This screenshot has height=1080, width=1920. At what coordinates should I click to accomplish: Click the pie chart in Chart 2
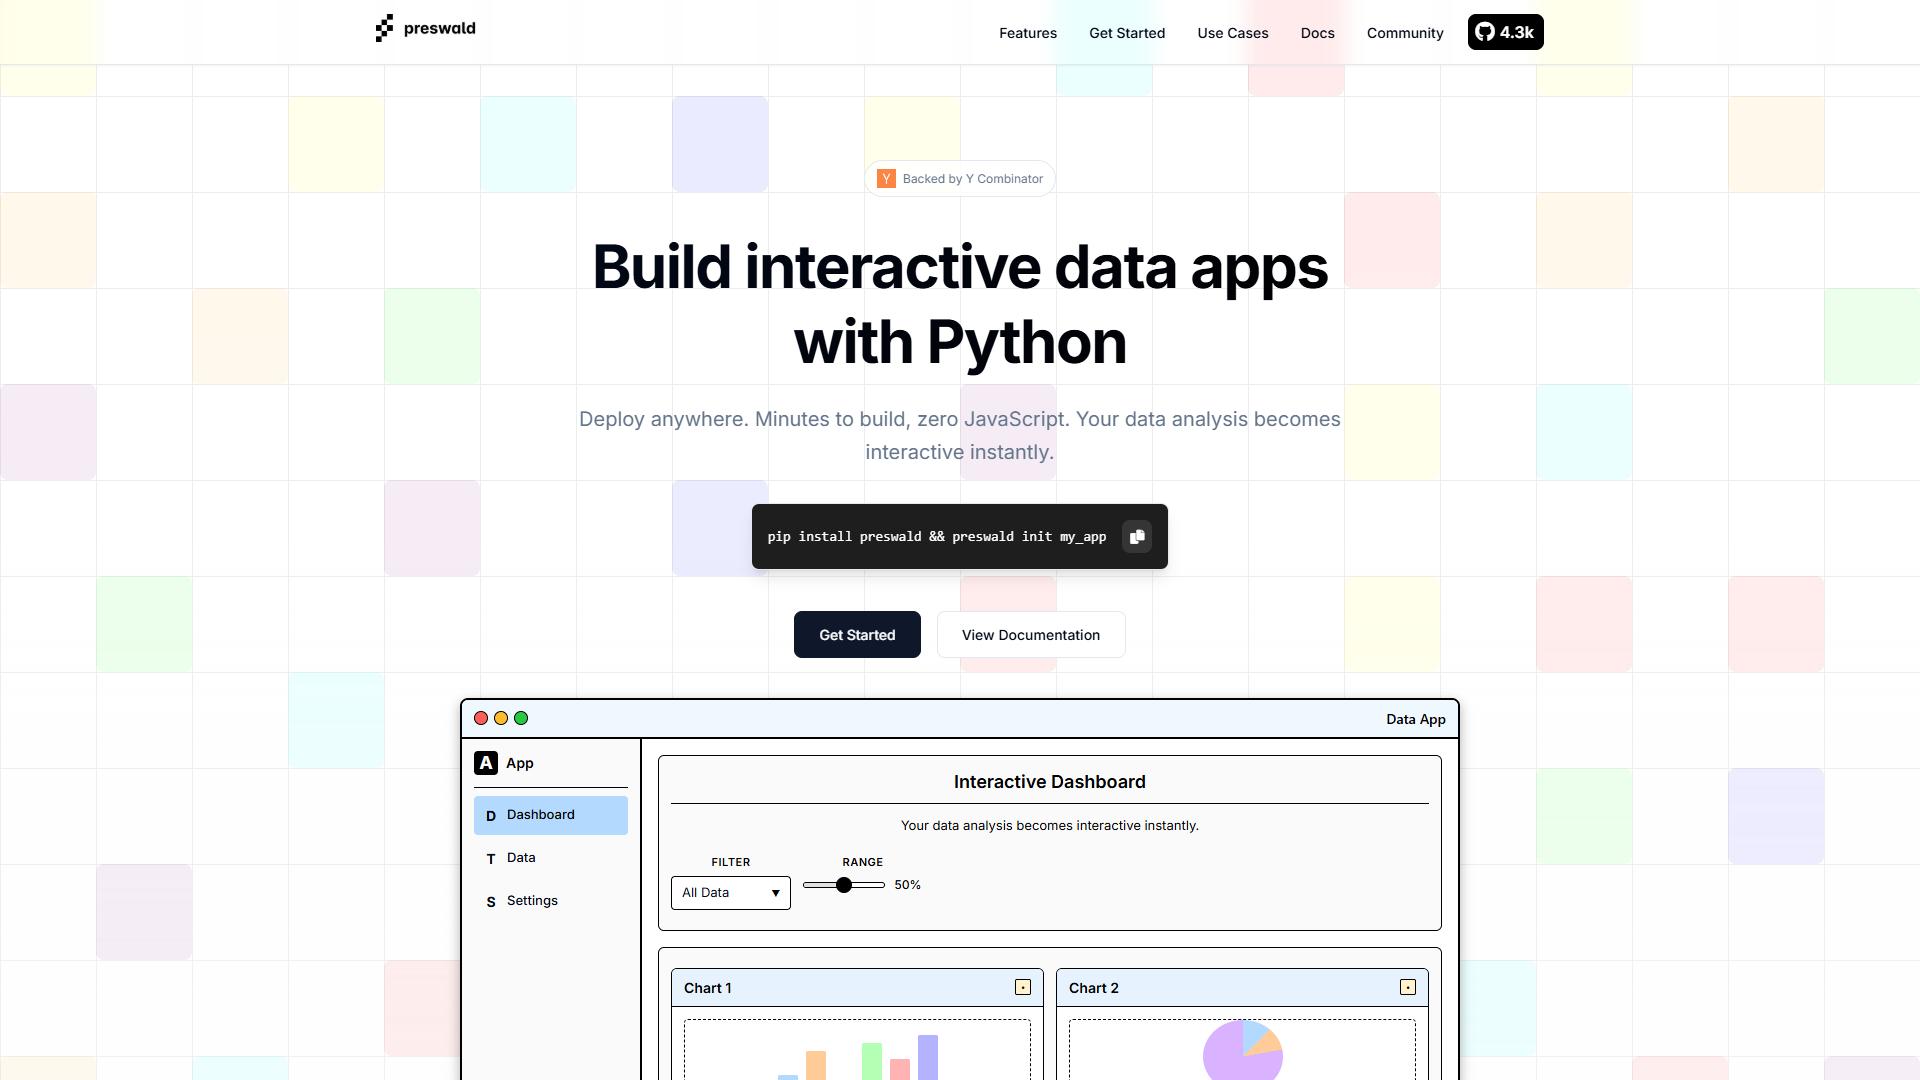tap(1242, 1050)
